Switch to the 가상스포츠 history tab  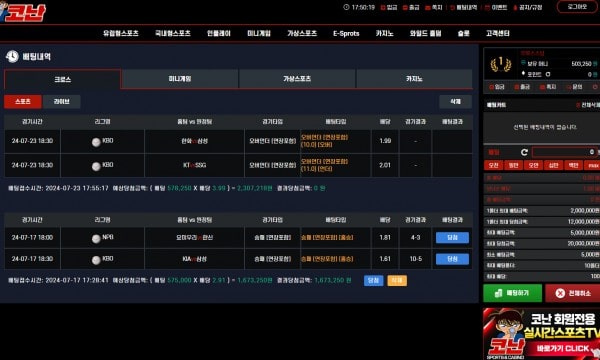(x=297, y=79)
